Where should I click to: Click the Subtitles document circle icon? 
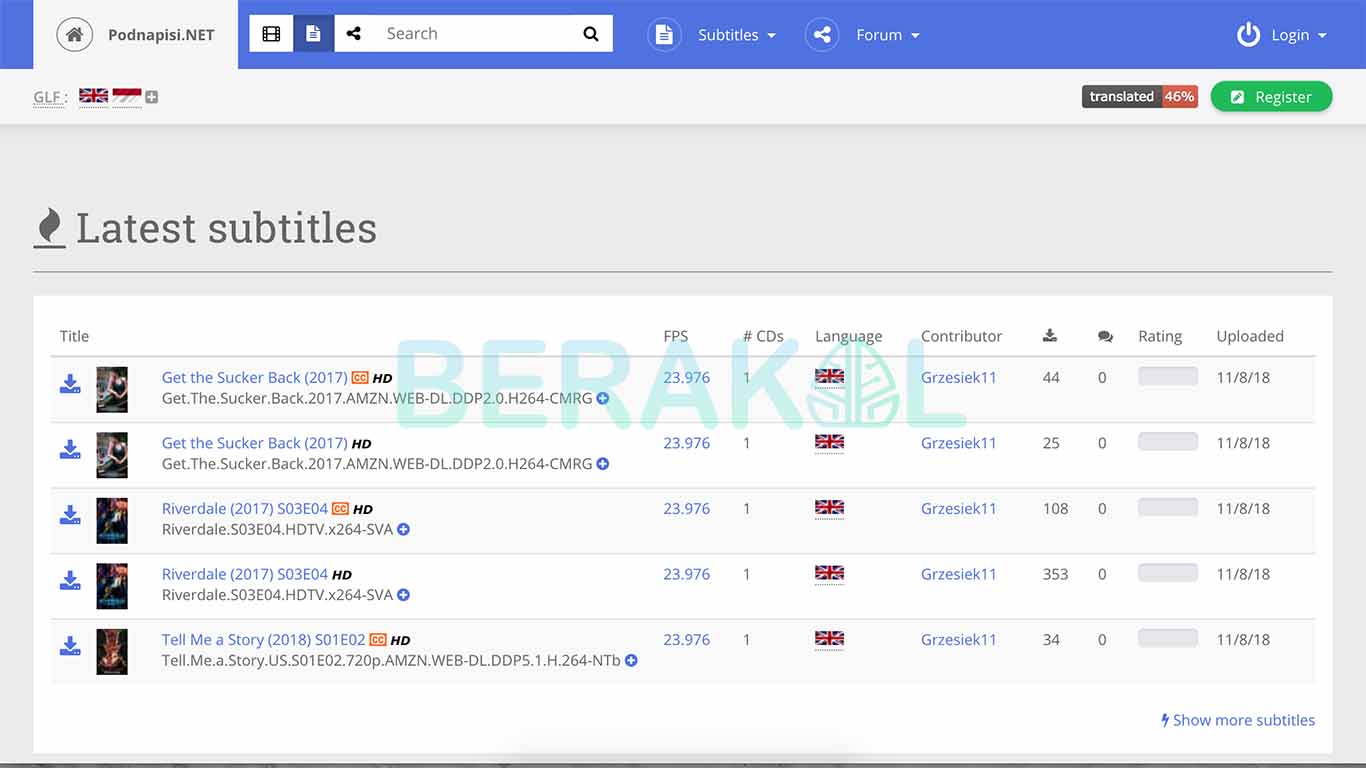coord(664,34)
